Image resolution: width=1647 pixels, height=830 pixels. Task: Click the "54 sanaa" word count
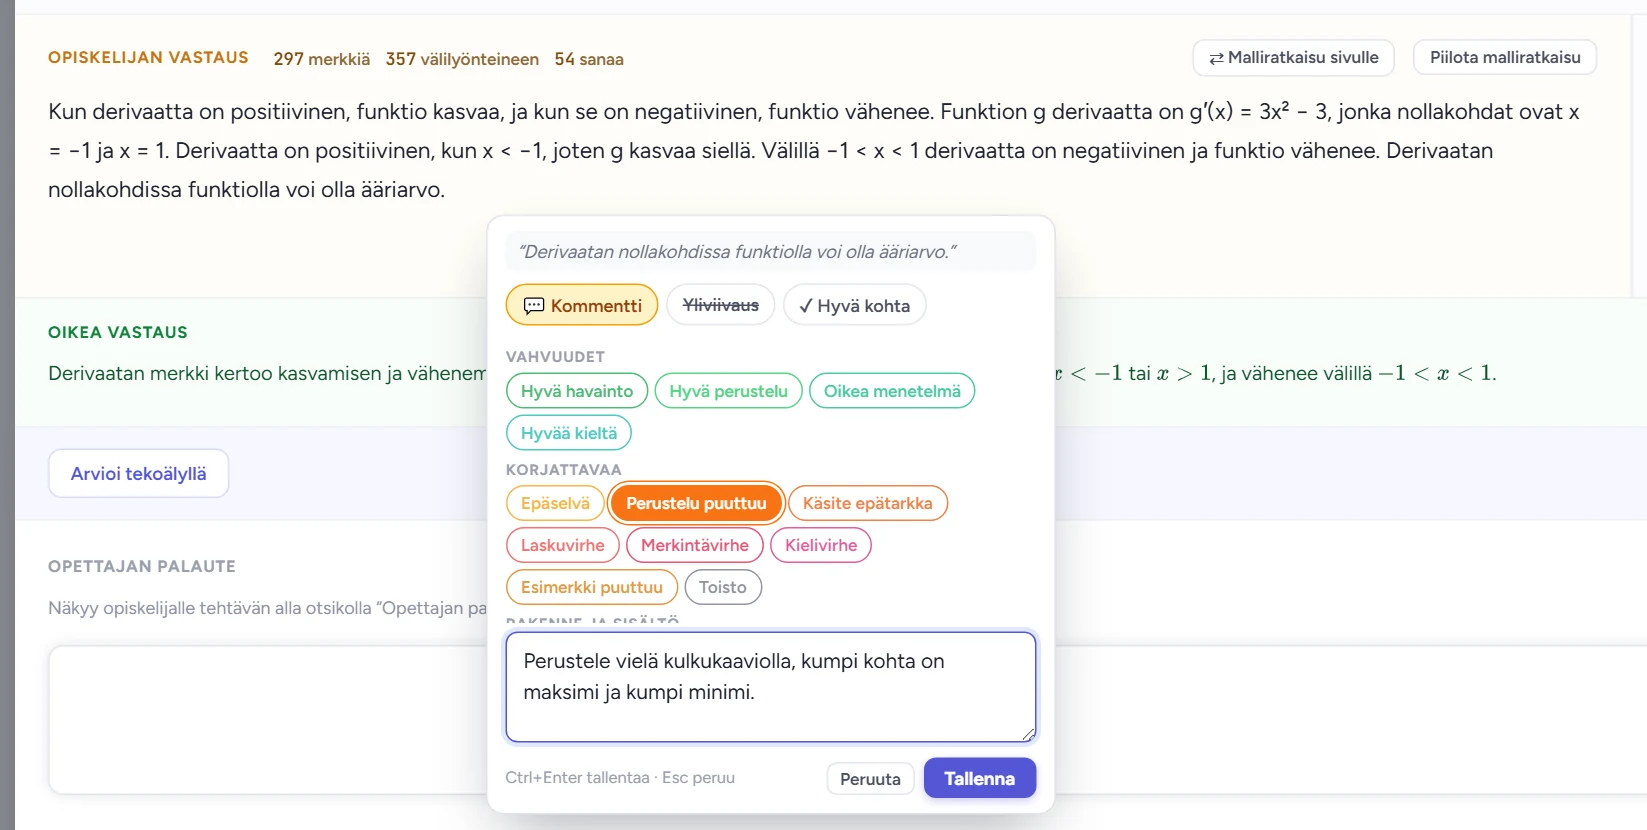(589, 59)
